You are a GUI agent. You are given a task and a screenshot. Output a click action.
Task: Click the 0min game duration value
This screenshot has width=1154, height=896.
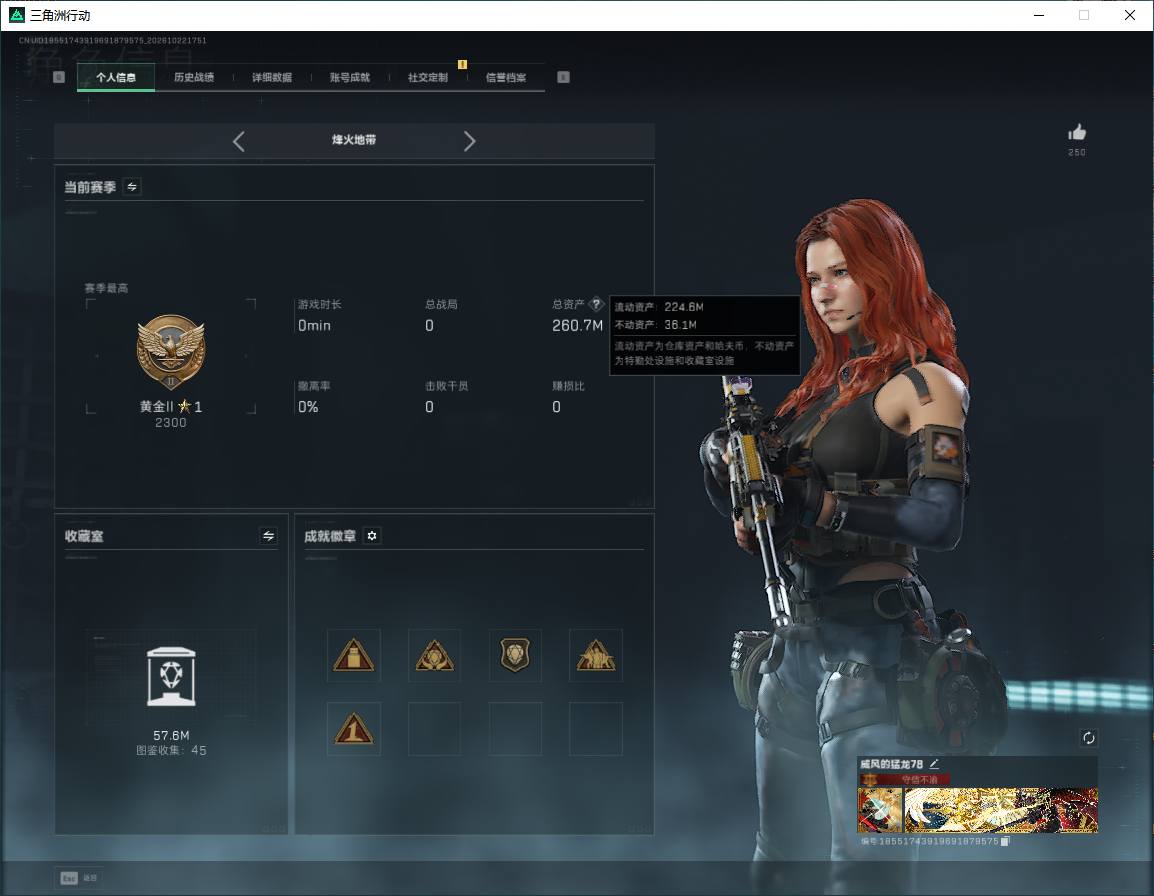[314, 325]
